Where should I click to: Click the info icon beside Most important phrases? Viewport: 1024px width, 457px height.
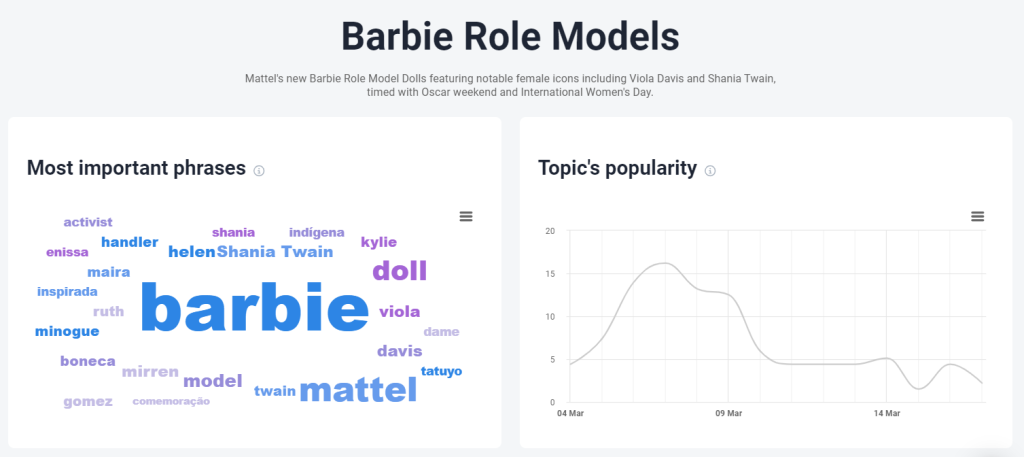(x=259, y=171)
